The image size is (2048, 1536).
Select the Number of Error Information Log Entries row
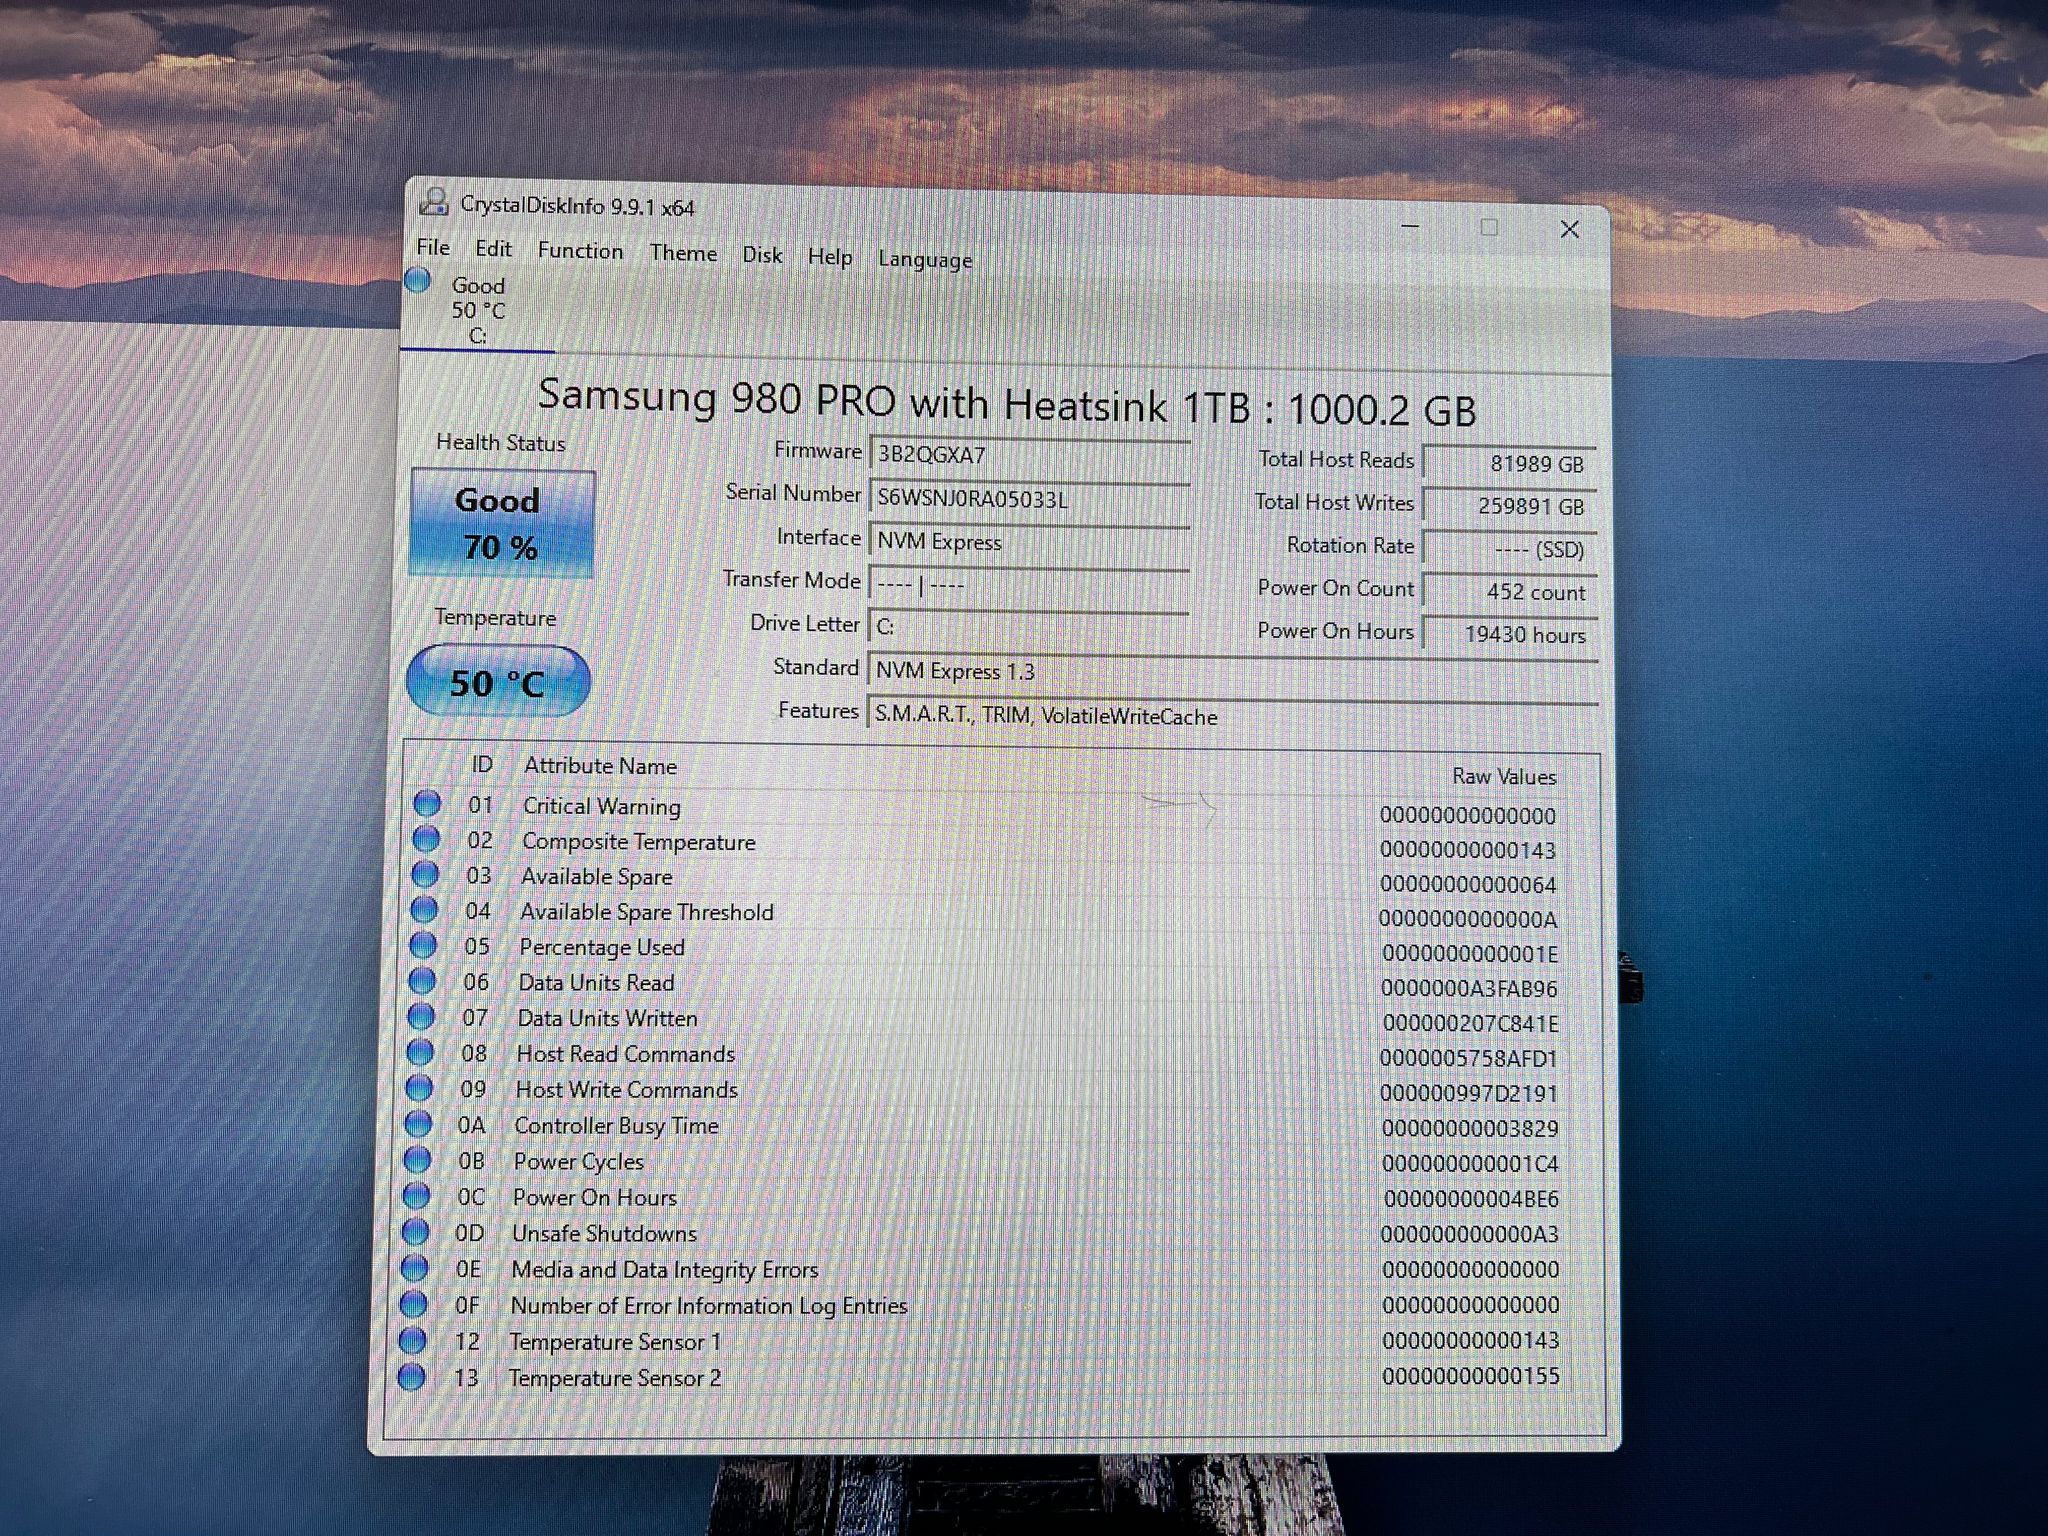985,1305
